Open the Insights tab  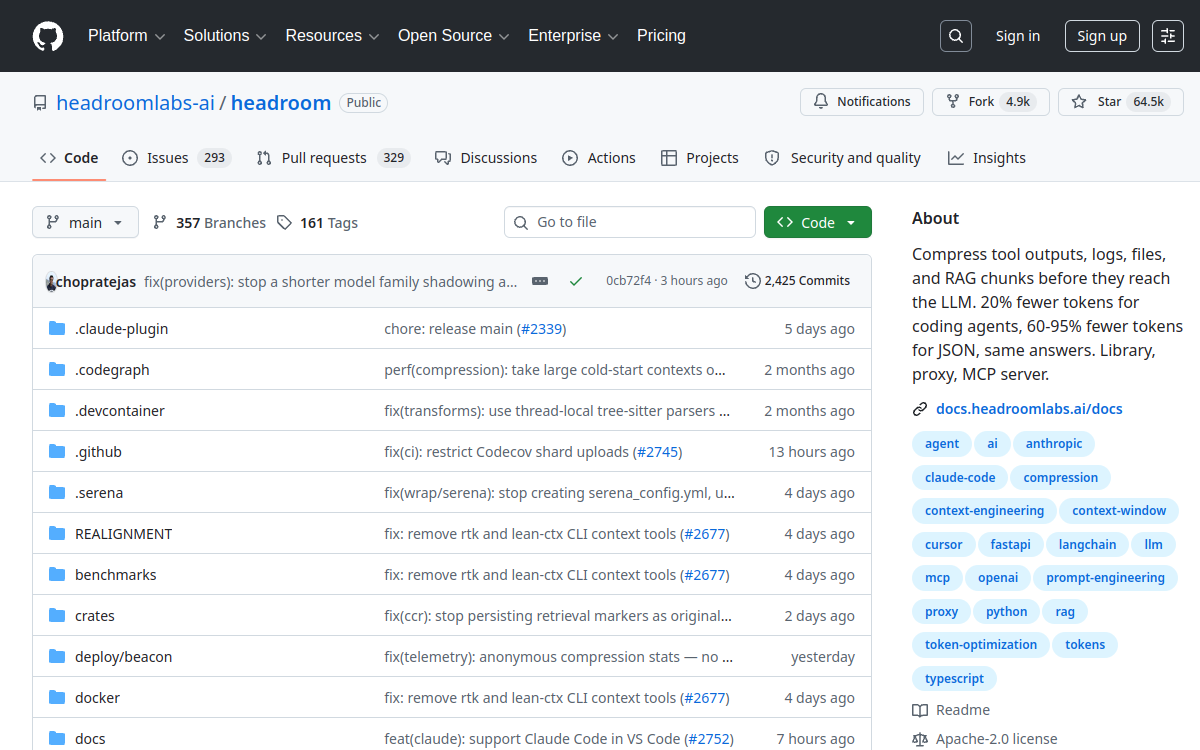click(x=987, y=158)
